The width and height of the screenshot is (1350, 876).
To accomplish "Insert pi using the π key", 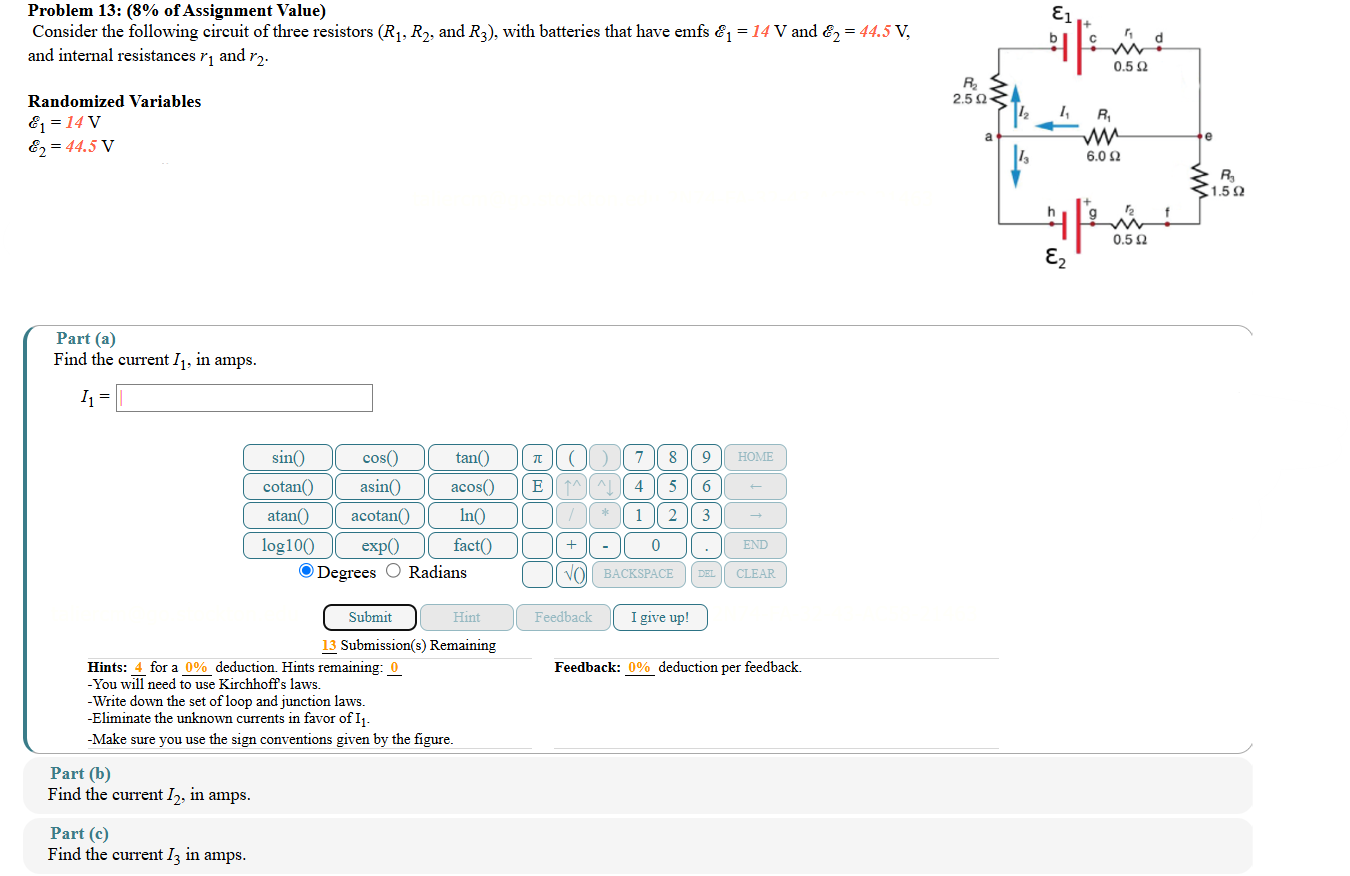I will [x=537, y=457].
